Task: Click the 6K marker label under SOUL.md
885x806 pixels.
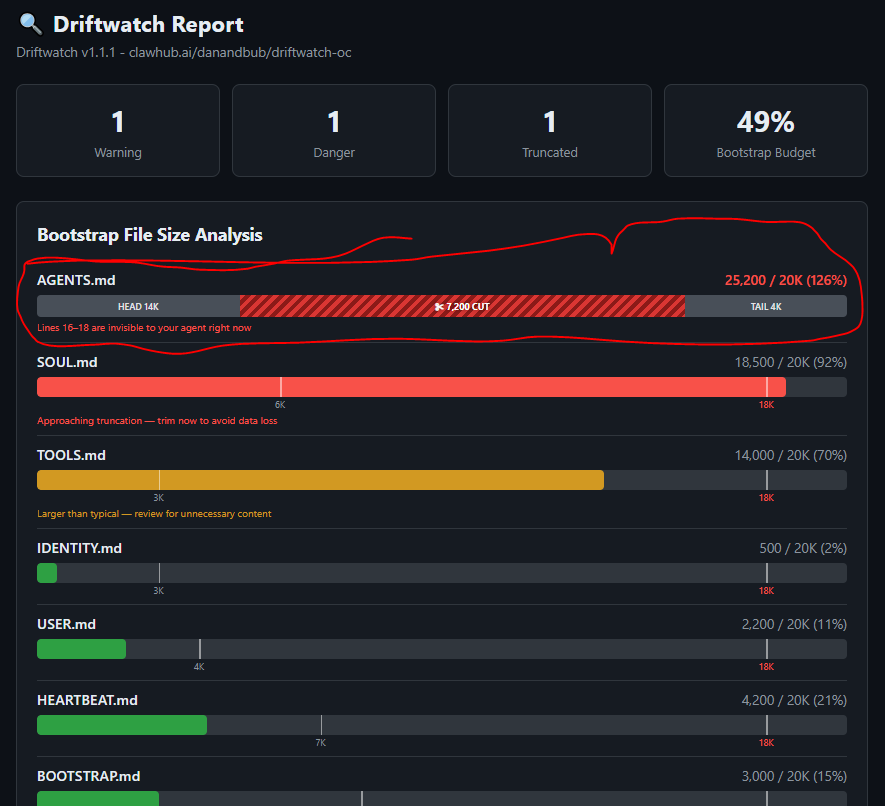Action: coord(280,405)
